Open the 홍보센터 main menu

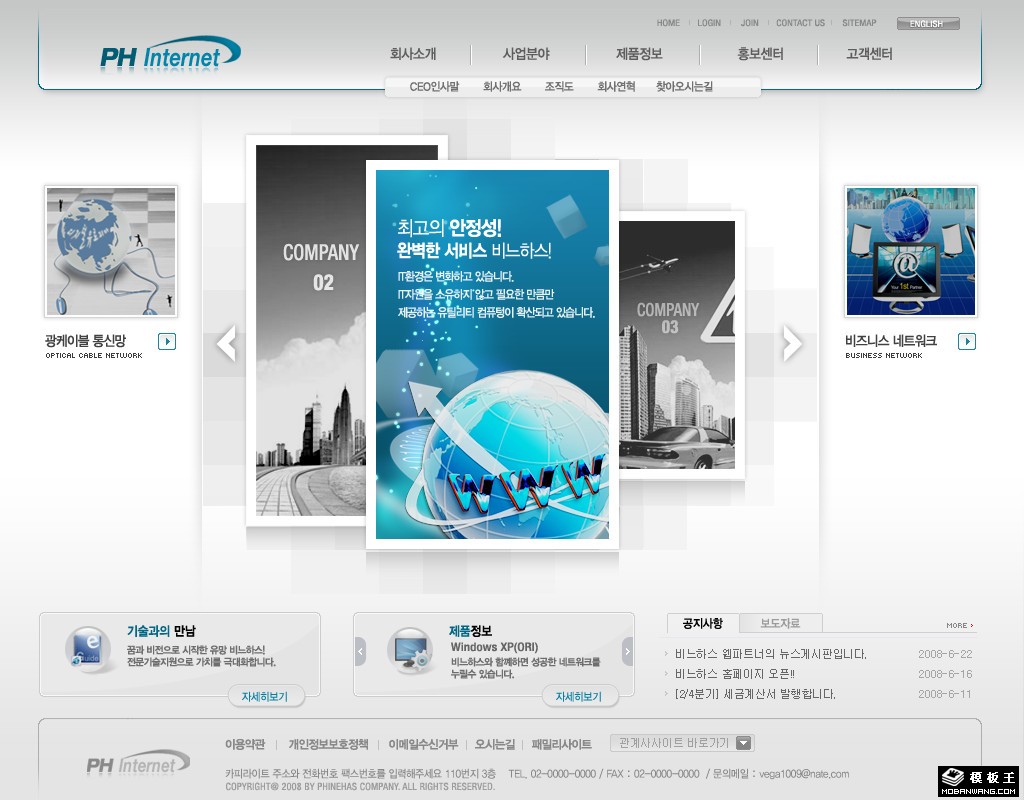point(760,54)
